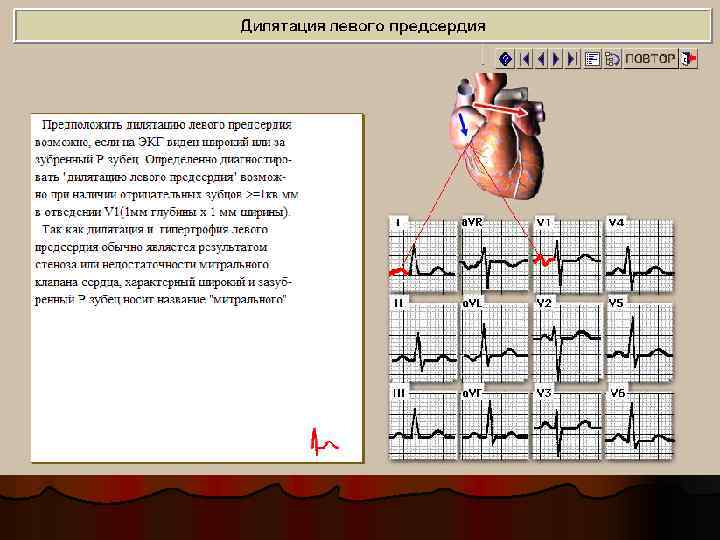Select the lead I ECG tracing

422,254
